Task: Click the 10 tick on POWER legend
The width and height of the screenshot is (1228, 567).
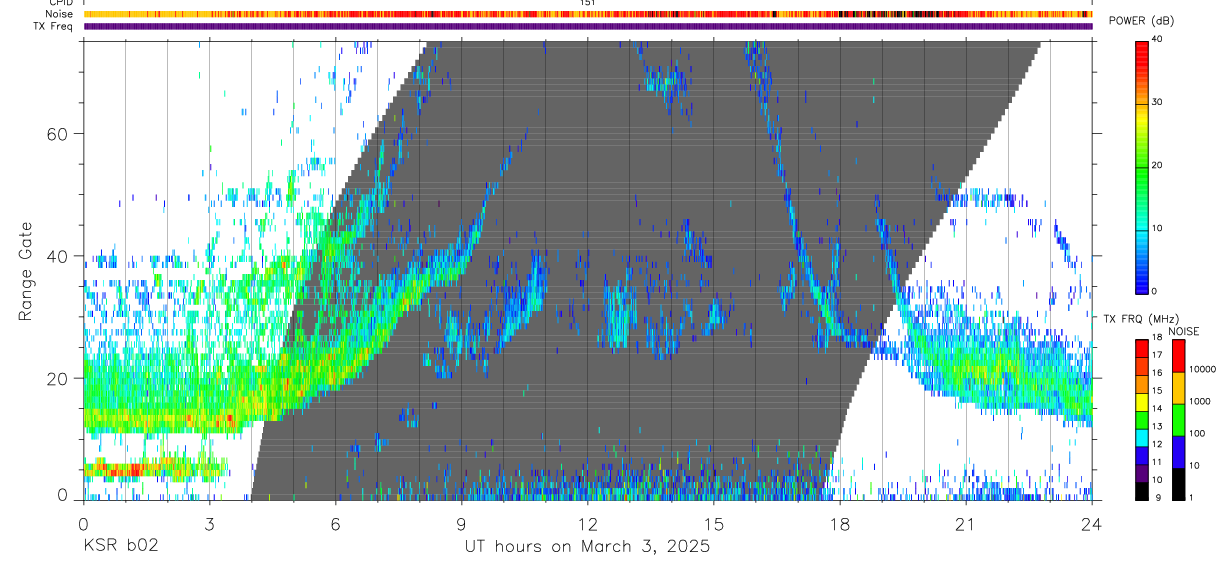Action: coord(1156,228)
